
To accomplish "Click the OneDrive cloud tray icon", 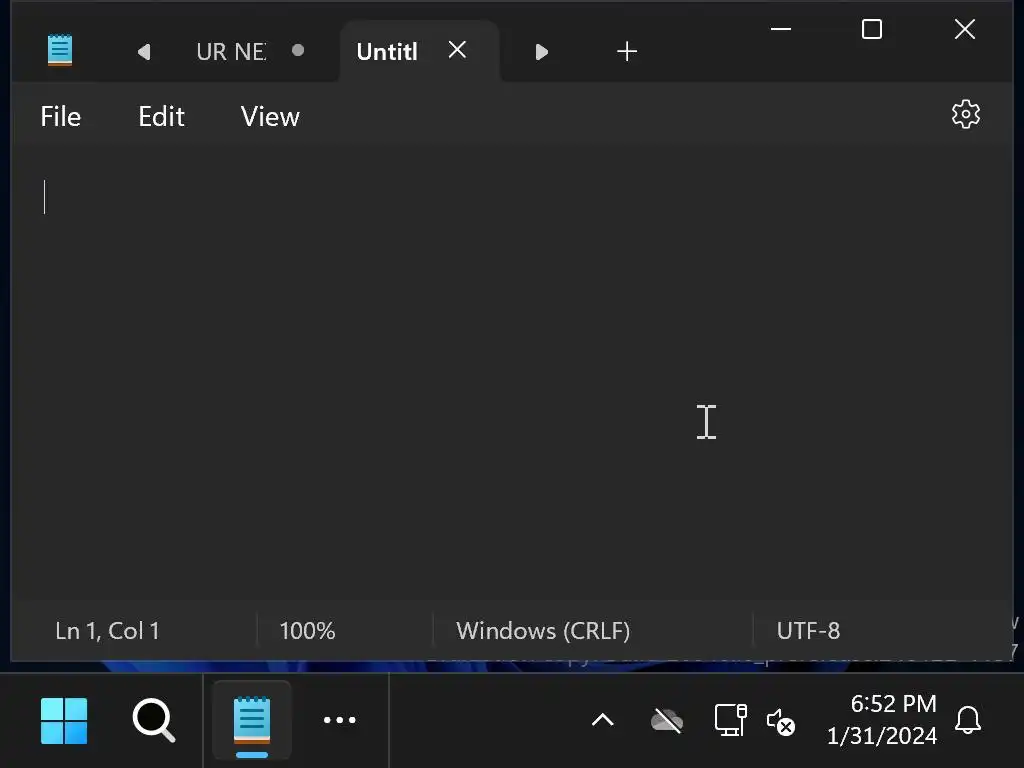I will [x=667, y=720].
